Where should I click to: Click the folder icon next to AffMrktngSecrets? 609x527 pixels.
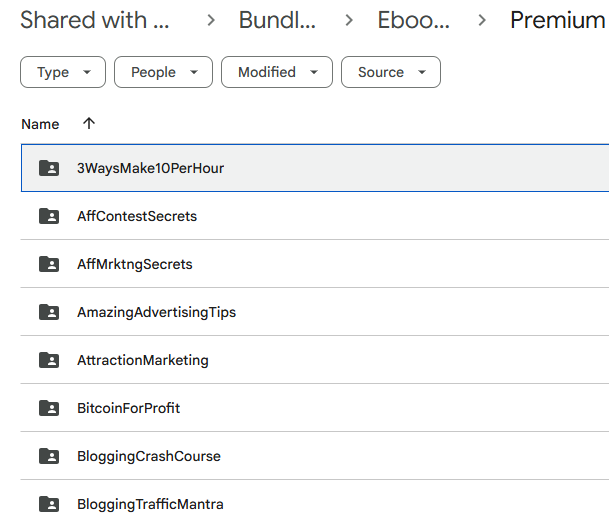click(48, 264)
